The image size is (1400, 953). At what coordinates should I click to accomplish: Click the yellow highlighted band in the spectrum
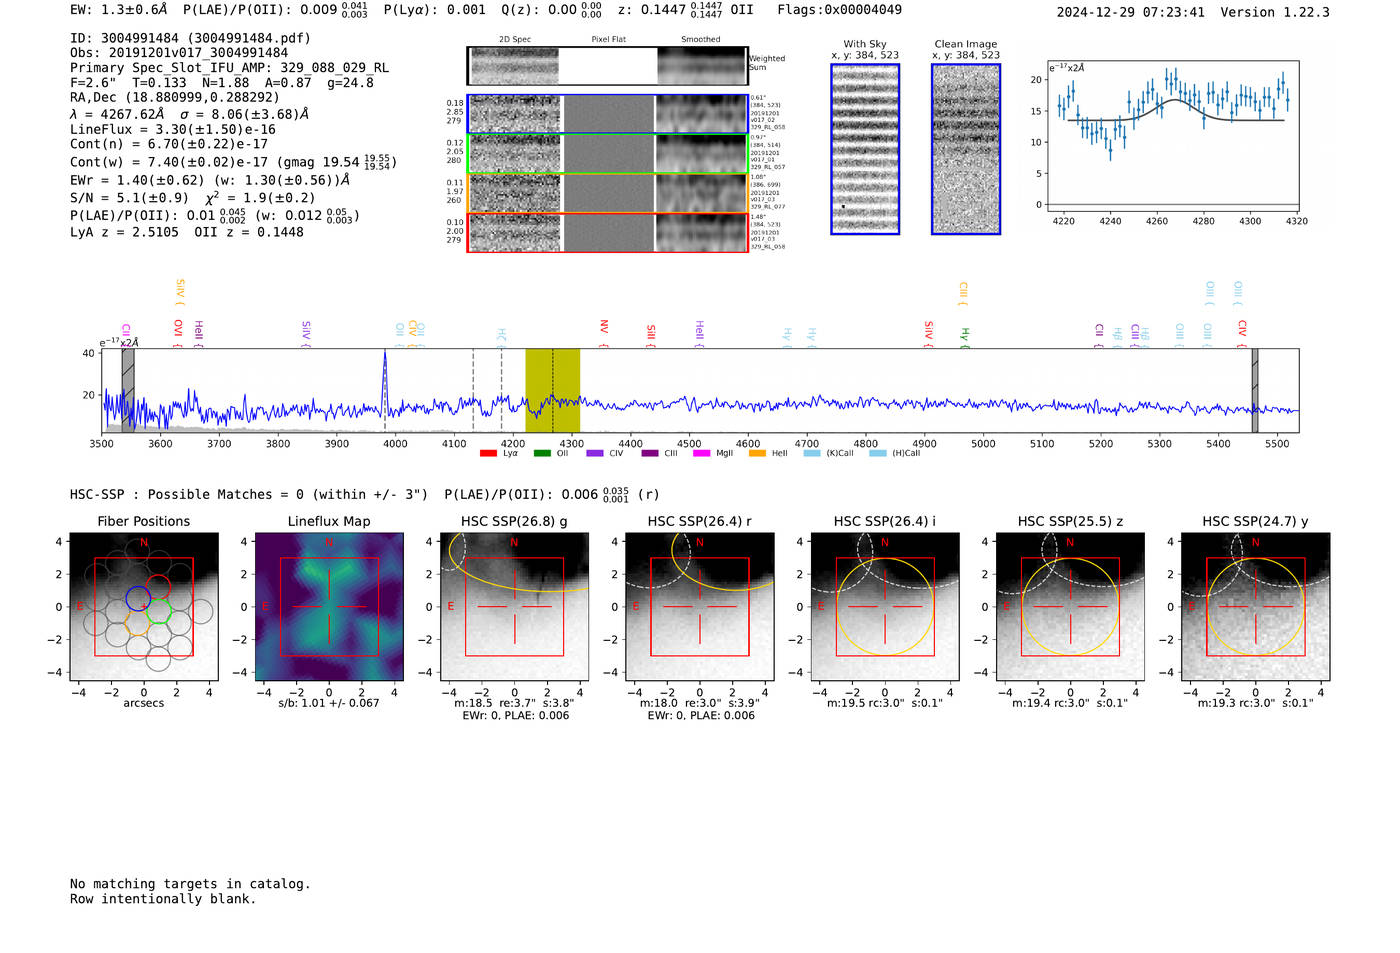(x=553, y=391)
